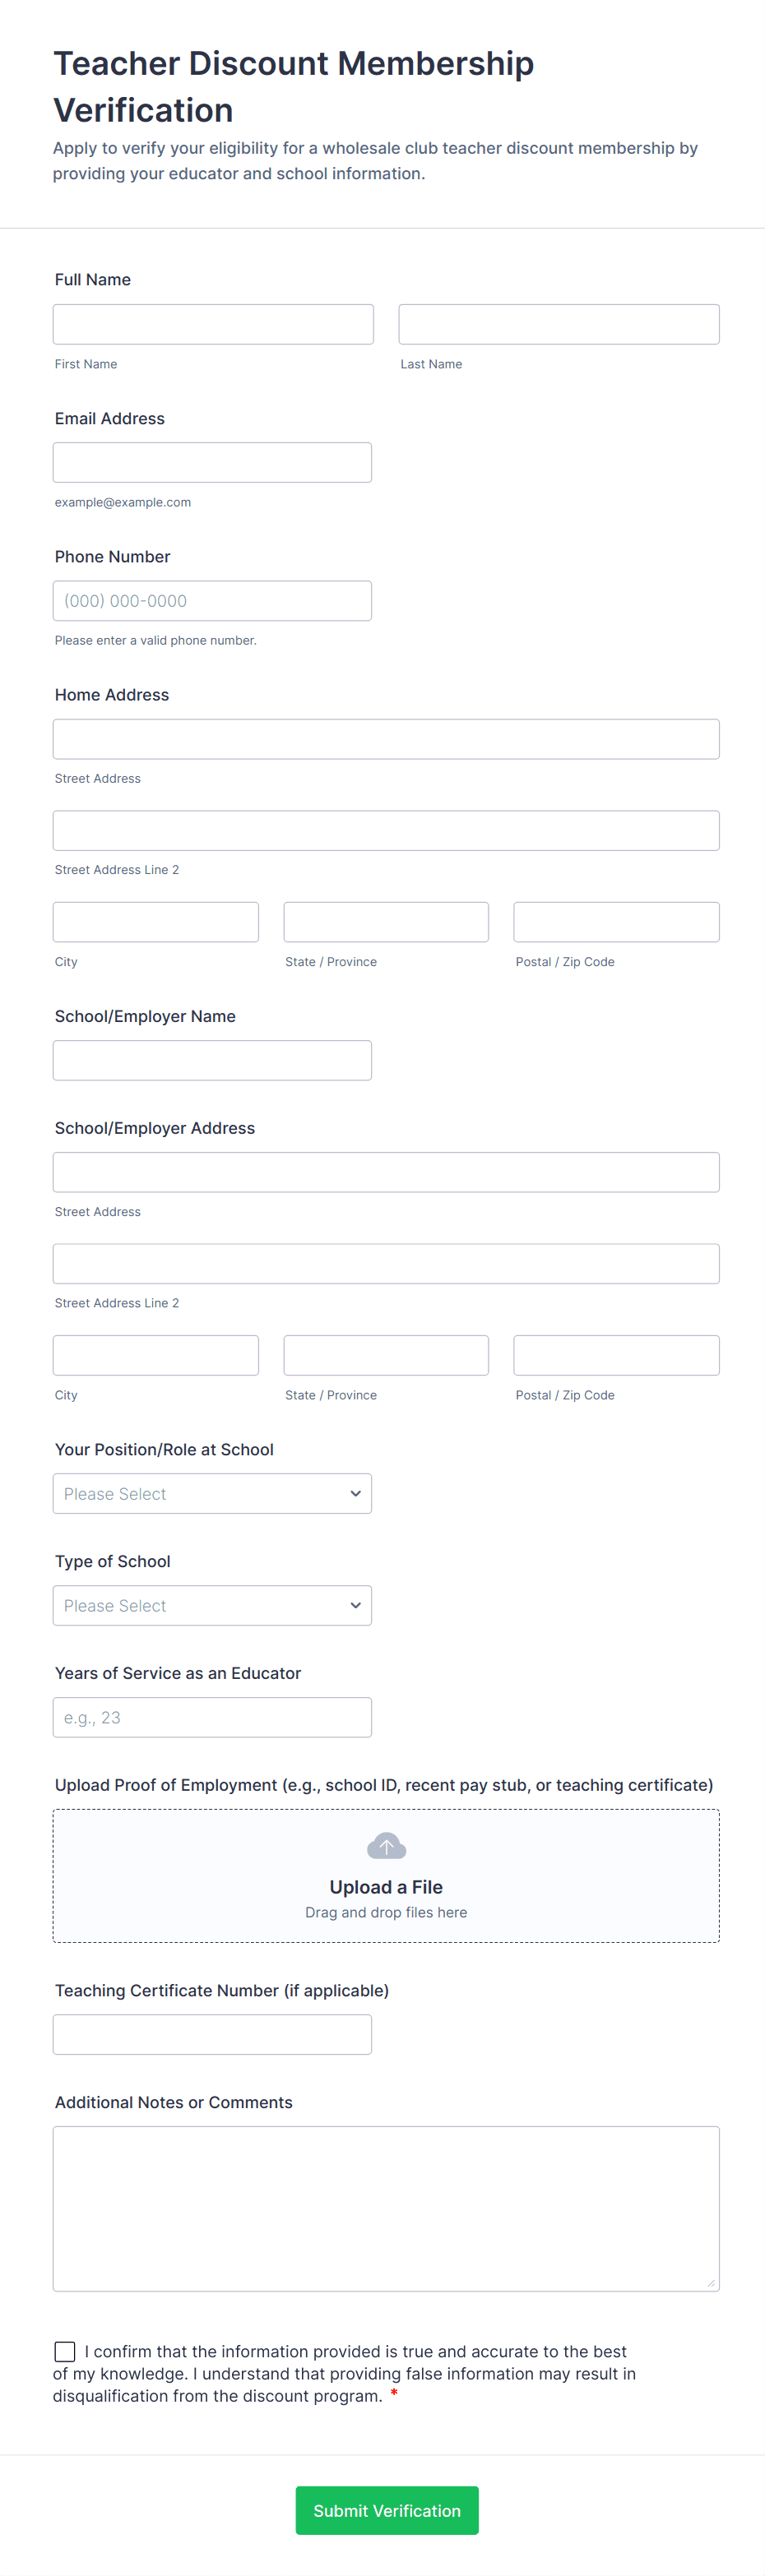This screenshot has height=2576, width=765.
Task: Click into the Phone Number field
Action: pos(212,601)
